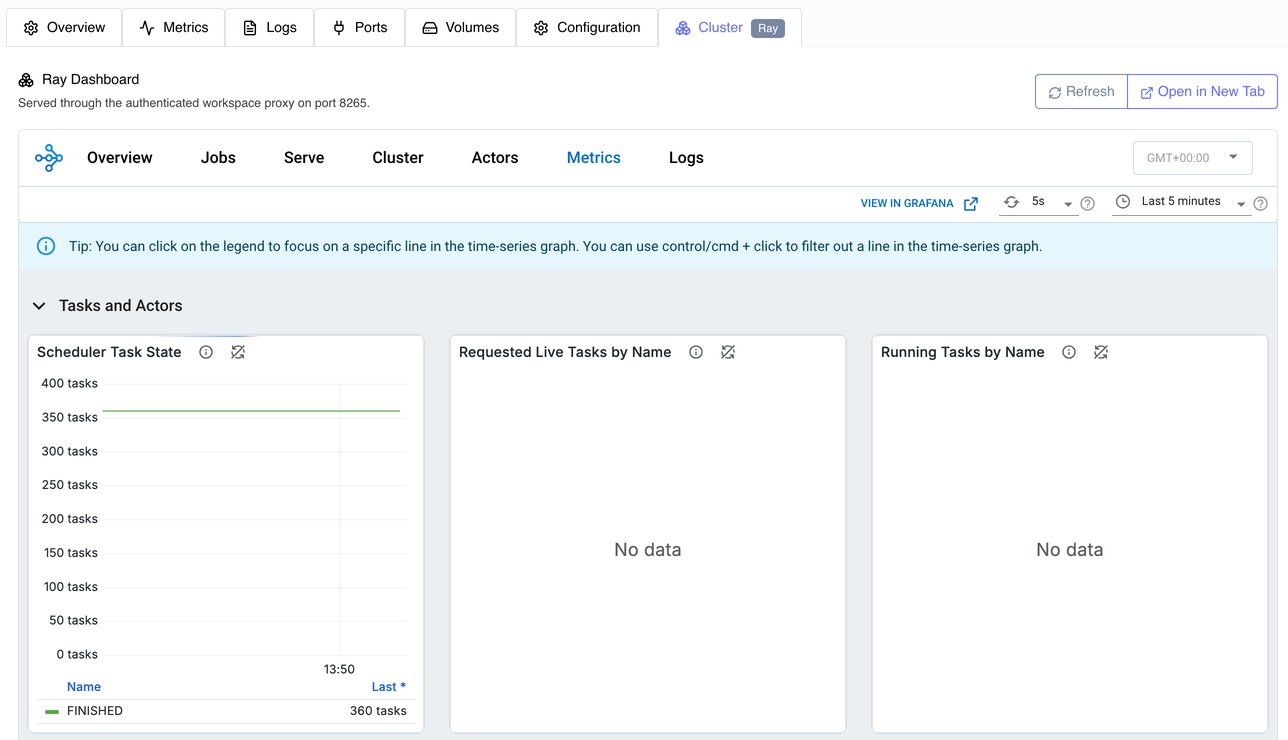Select the Cluster Ray tab

click(x=730, y=28)
